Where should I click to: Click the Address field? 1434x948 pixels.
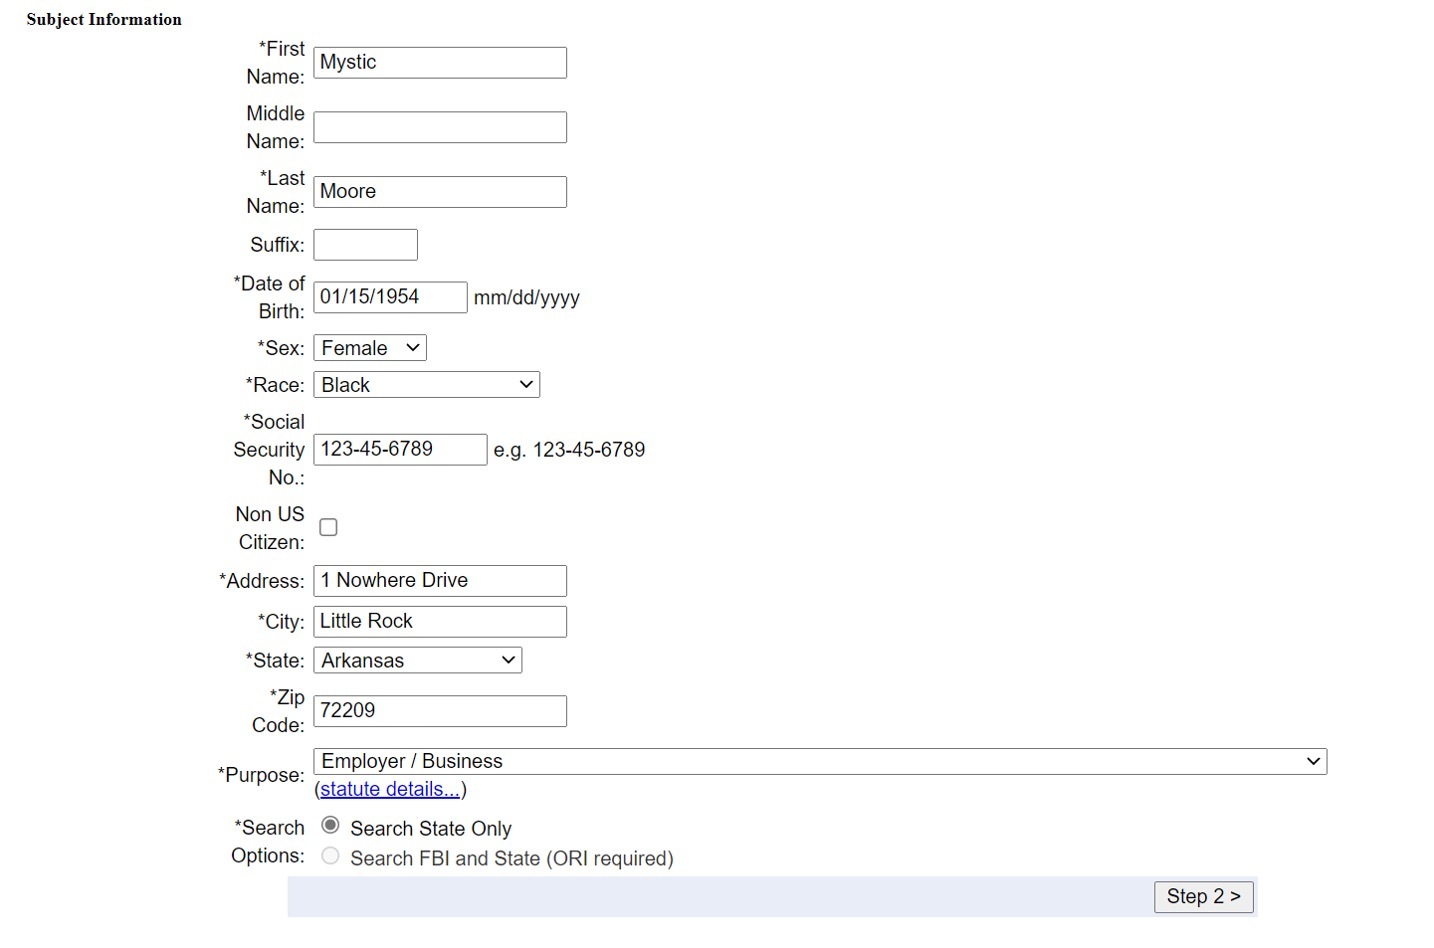(x=440, y=581)
